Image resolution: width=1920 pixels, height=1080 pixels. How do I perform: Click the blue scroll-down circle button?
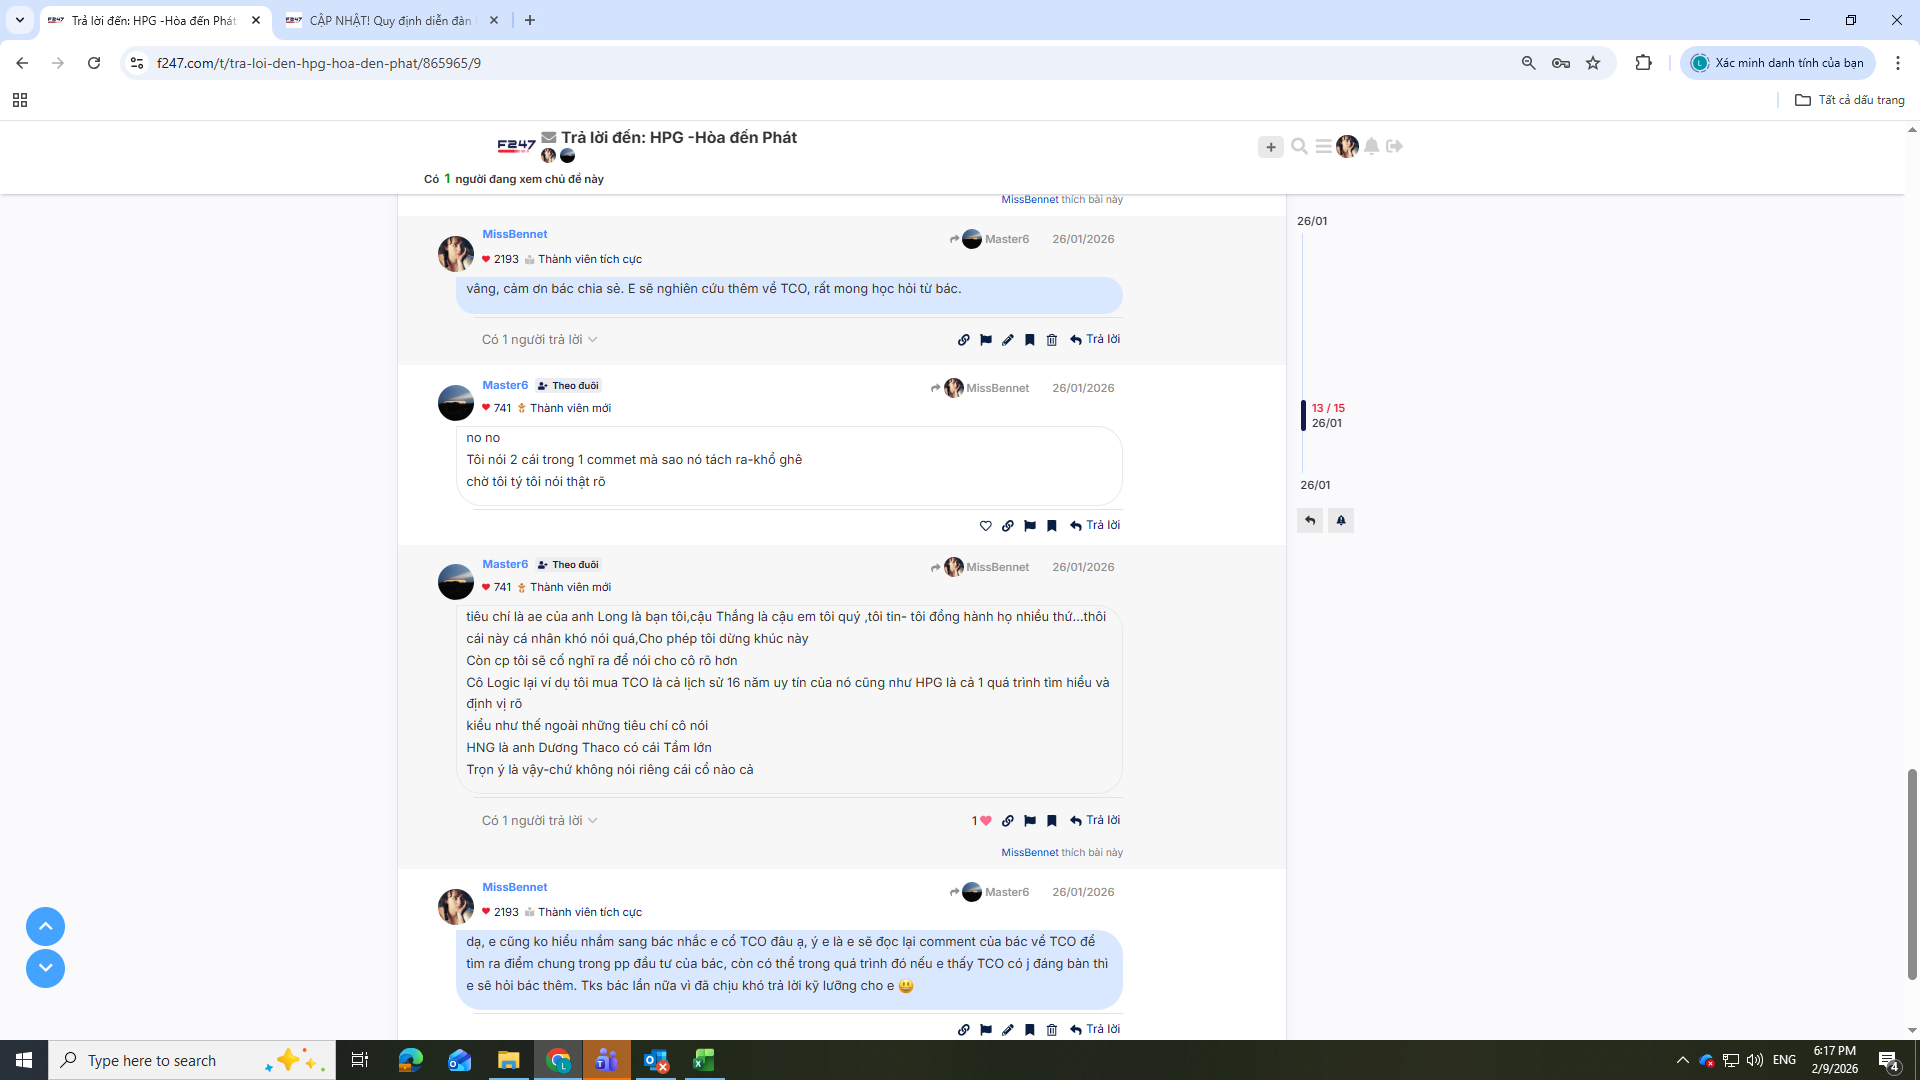45,968
